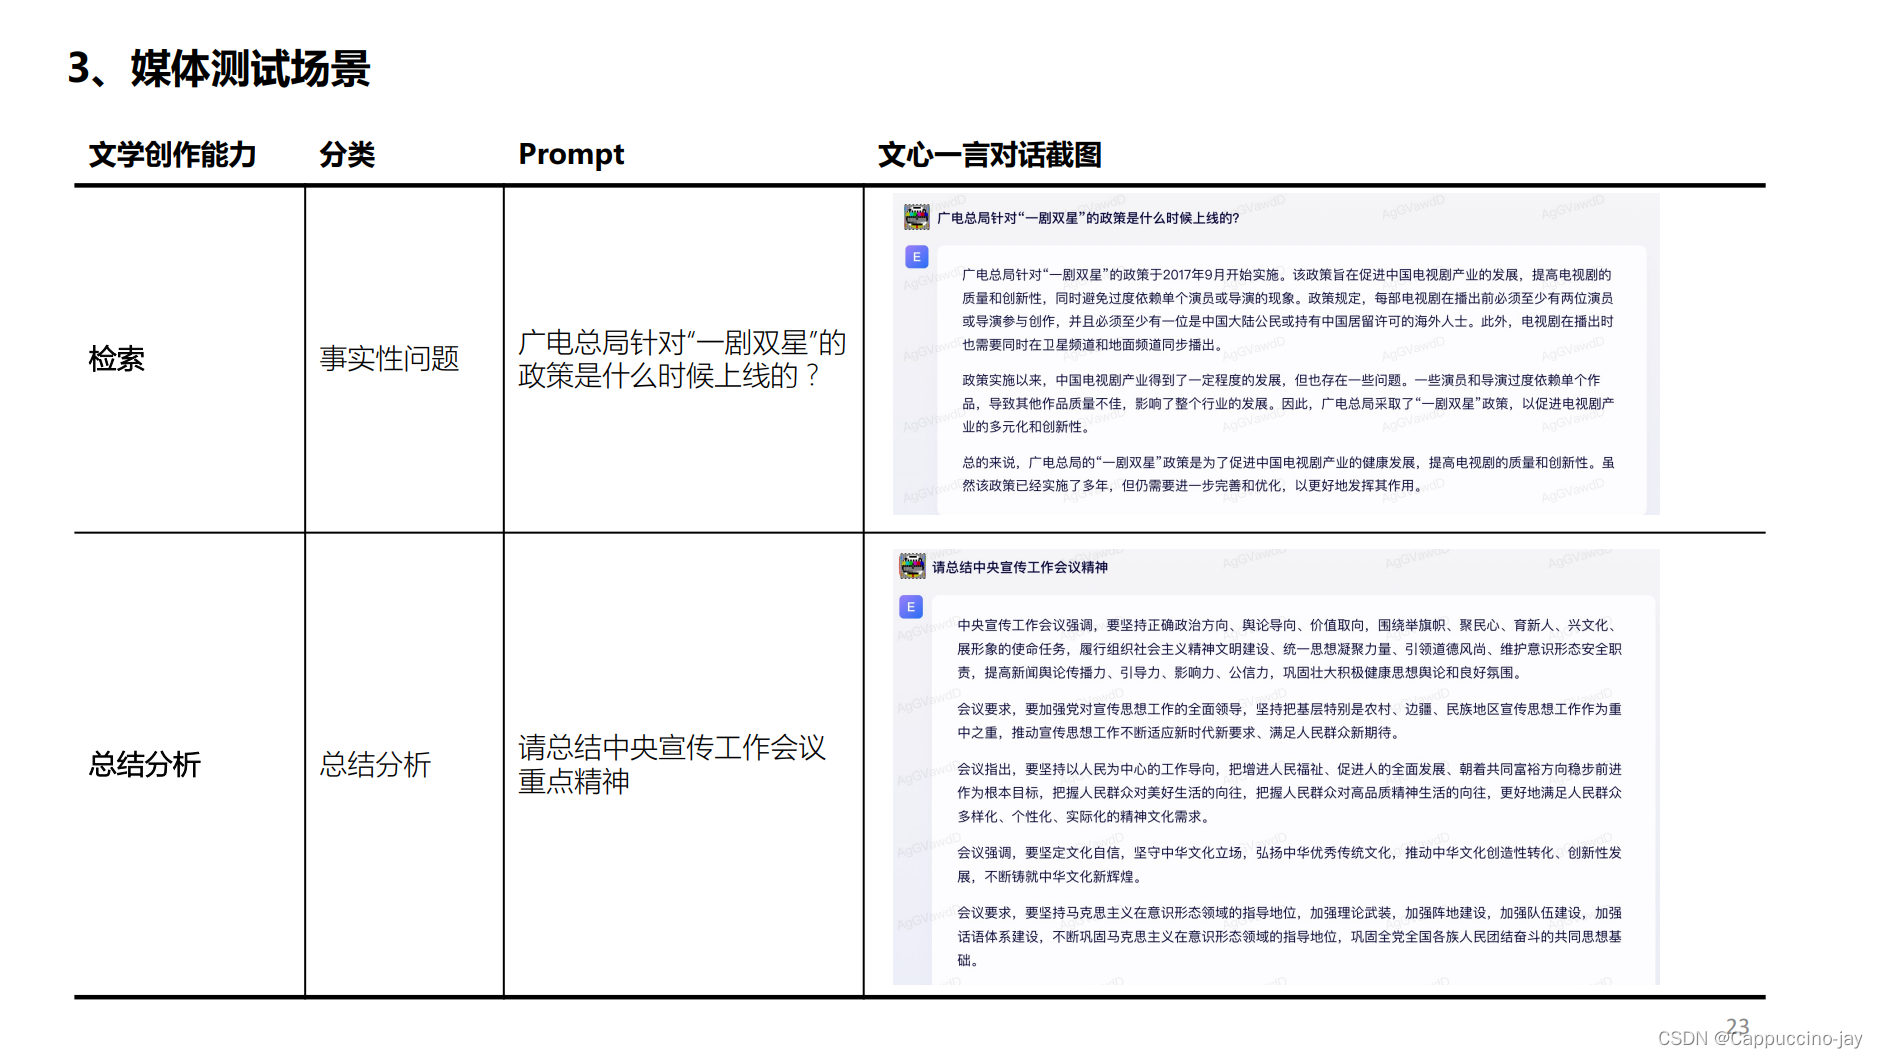Image resolution: width=1878 pixels, height=1058 pixels.
Task: Click the column header 分类
Action: (347, 155)
